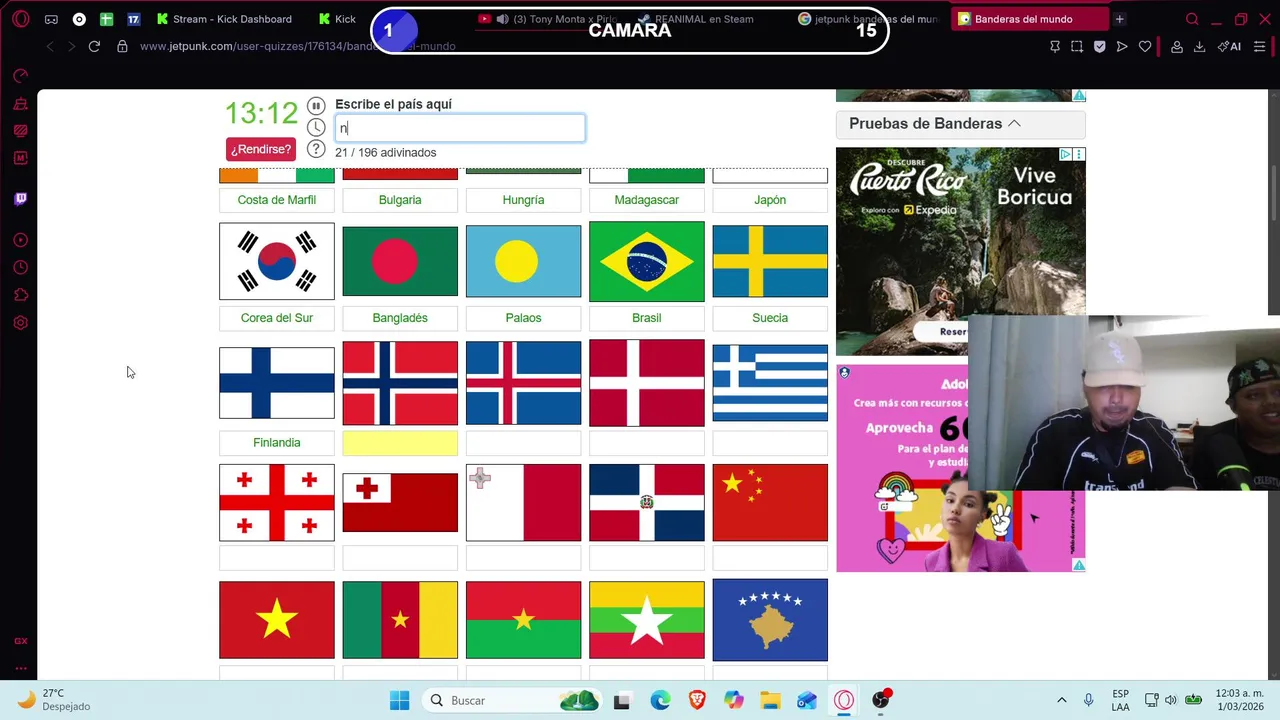Viewport: 1280px width, 720px height.
Task: Click the ¿Rendirse? give up button
Action: tap(261, 149)
